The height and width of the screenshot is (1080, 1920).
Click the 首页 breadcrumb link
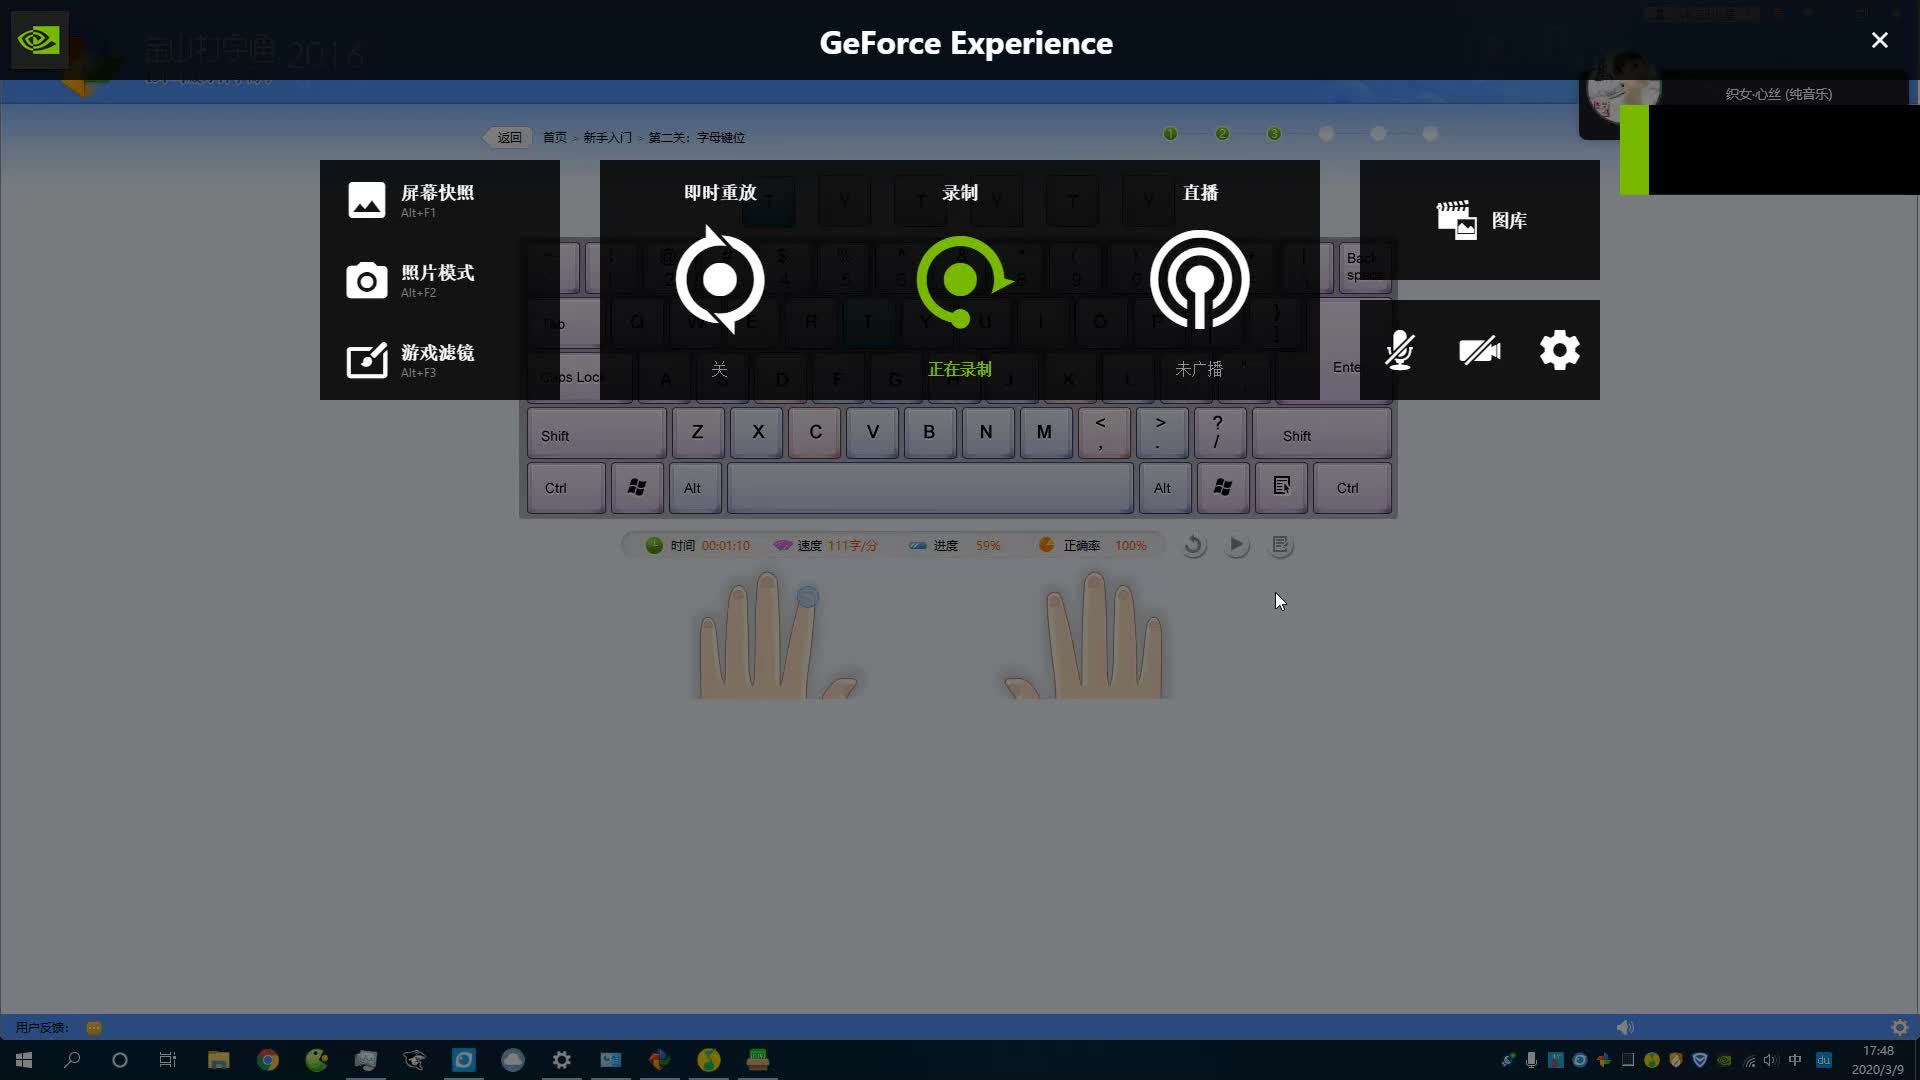[555, 137]
